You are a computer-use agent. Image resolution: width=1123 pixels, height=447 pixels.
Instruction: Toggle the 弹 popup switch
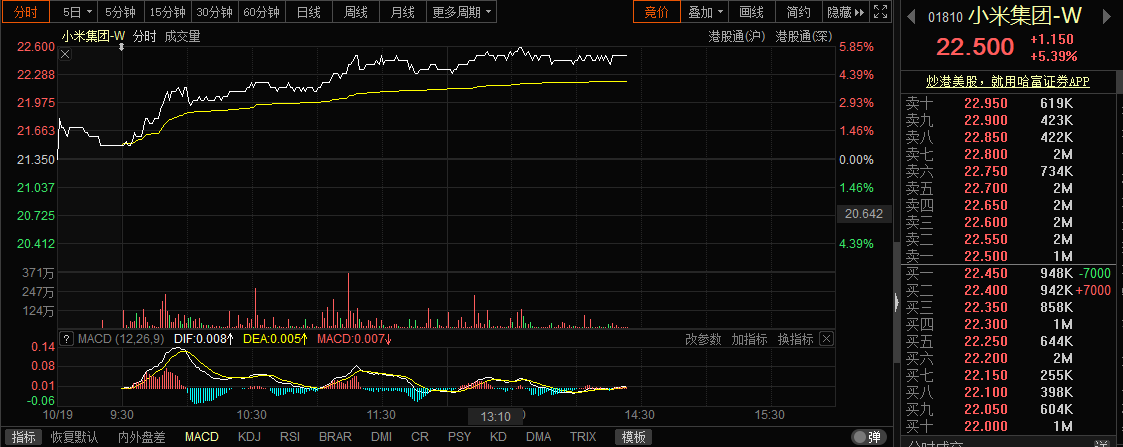[x=867, y=437]
